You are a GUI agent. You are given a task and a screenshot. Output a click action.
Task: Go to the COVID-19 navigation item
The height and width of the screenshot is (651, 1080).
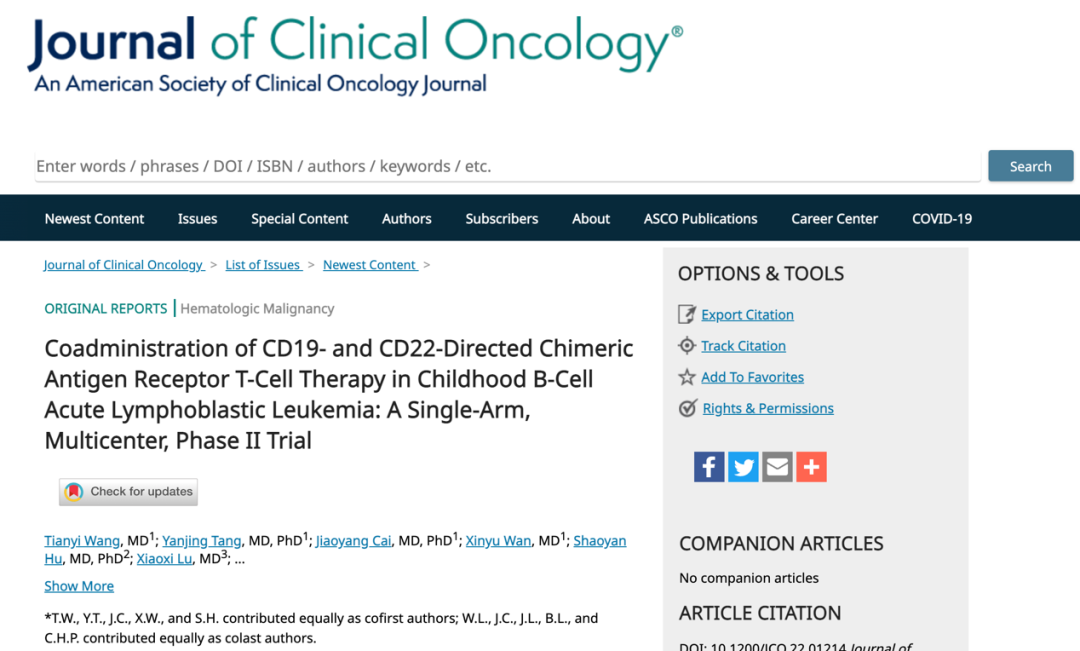942,219
